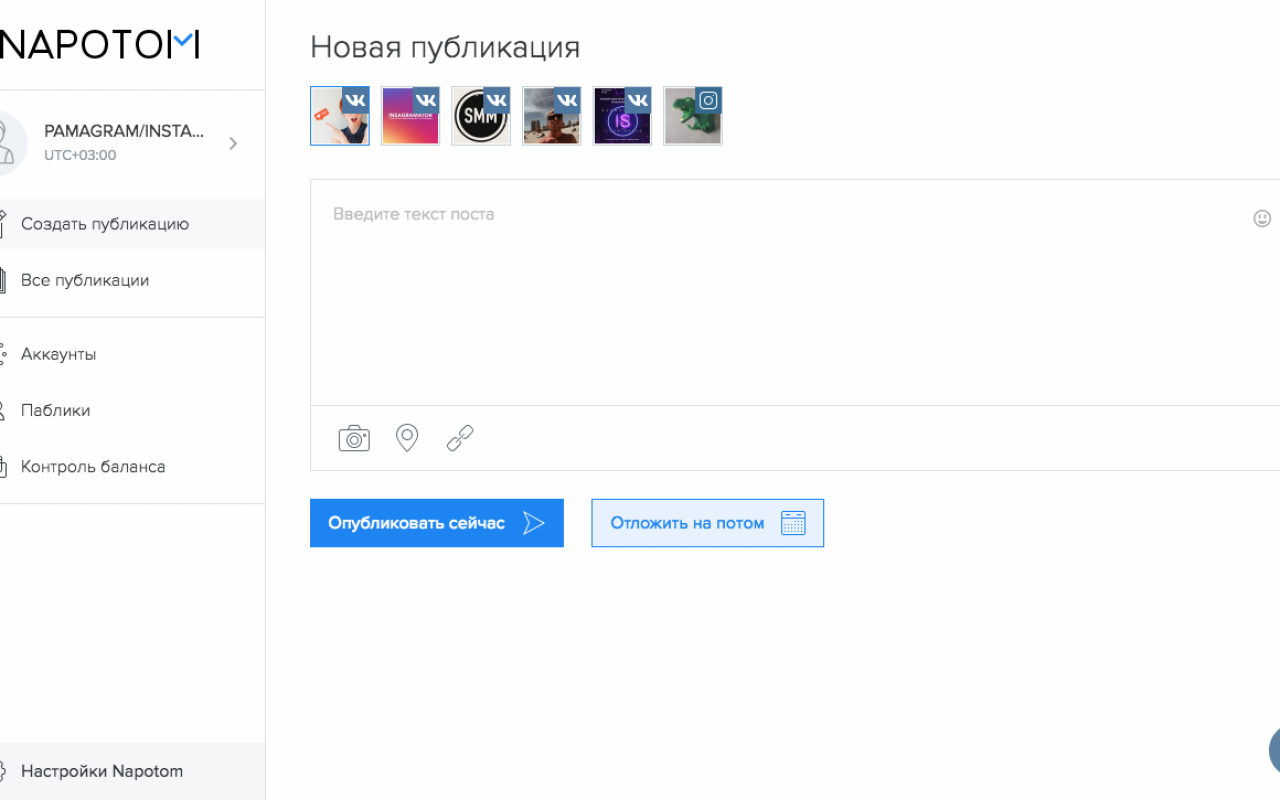Open the Создать публикацию menu item
The image size is (1280, 800).
pos(132,224)
